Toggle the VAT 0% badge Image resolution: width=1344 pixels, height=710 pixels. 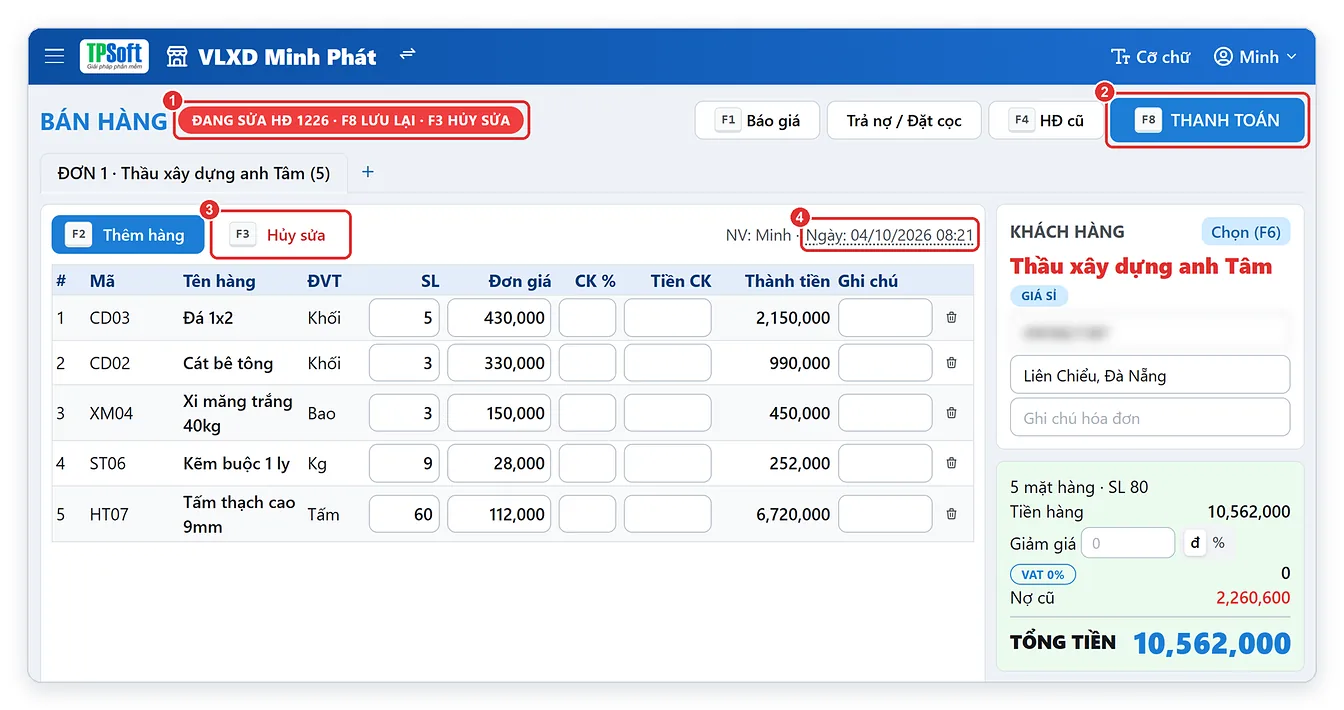[1043, 574]
